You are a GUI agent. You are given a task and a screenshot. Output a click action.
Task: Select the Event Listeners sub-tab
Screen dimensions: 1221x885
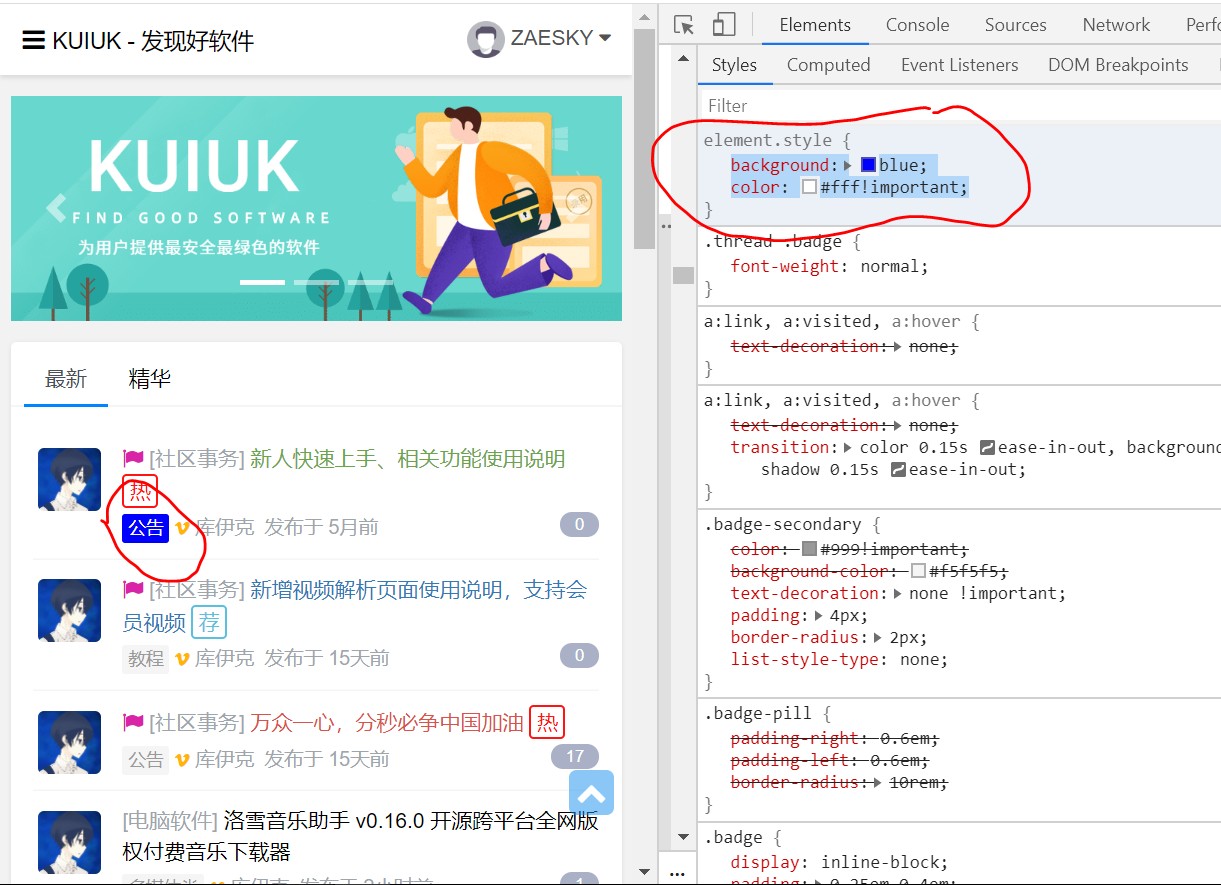[x=959, y=65]
